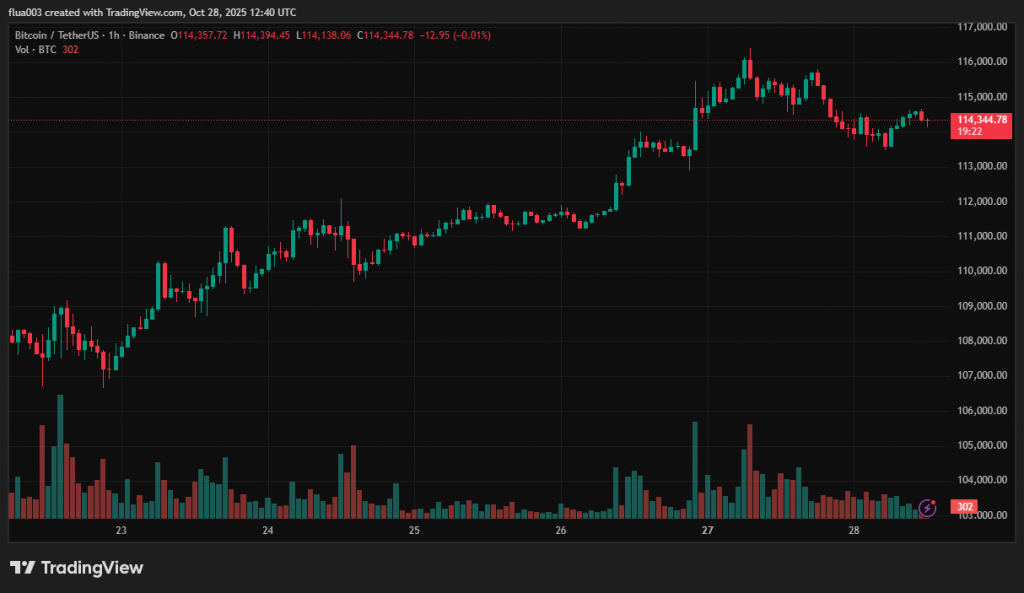
Task: Click date label 28 on time axis
Action: pos(853,530)
